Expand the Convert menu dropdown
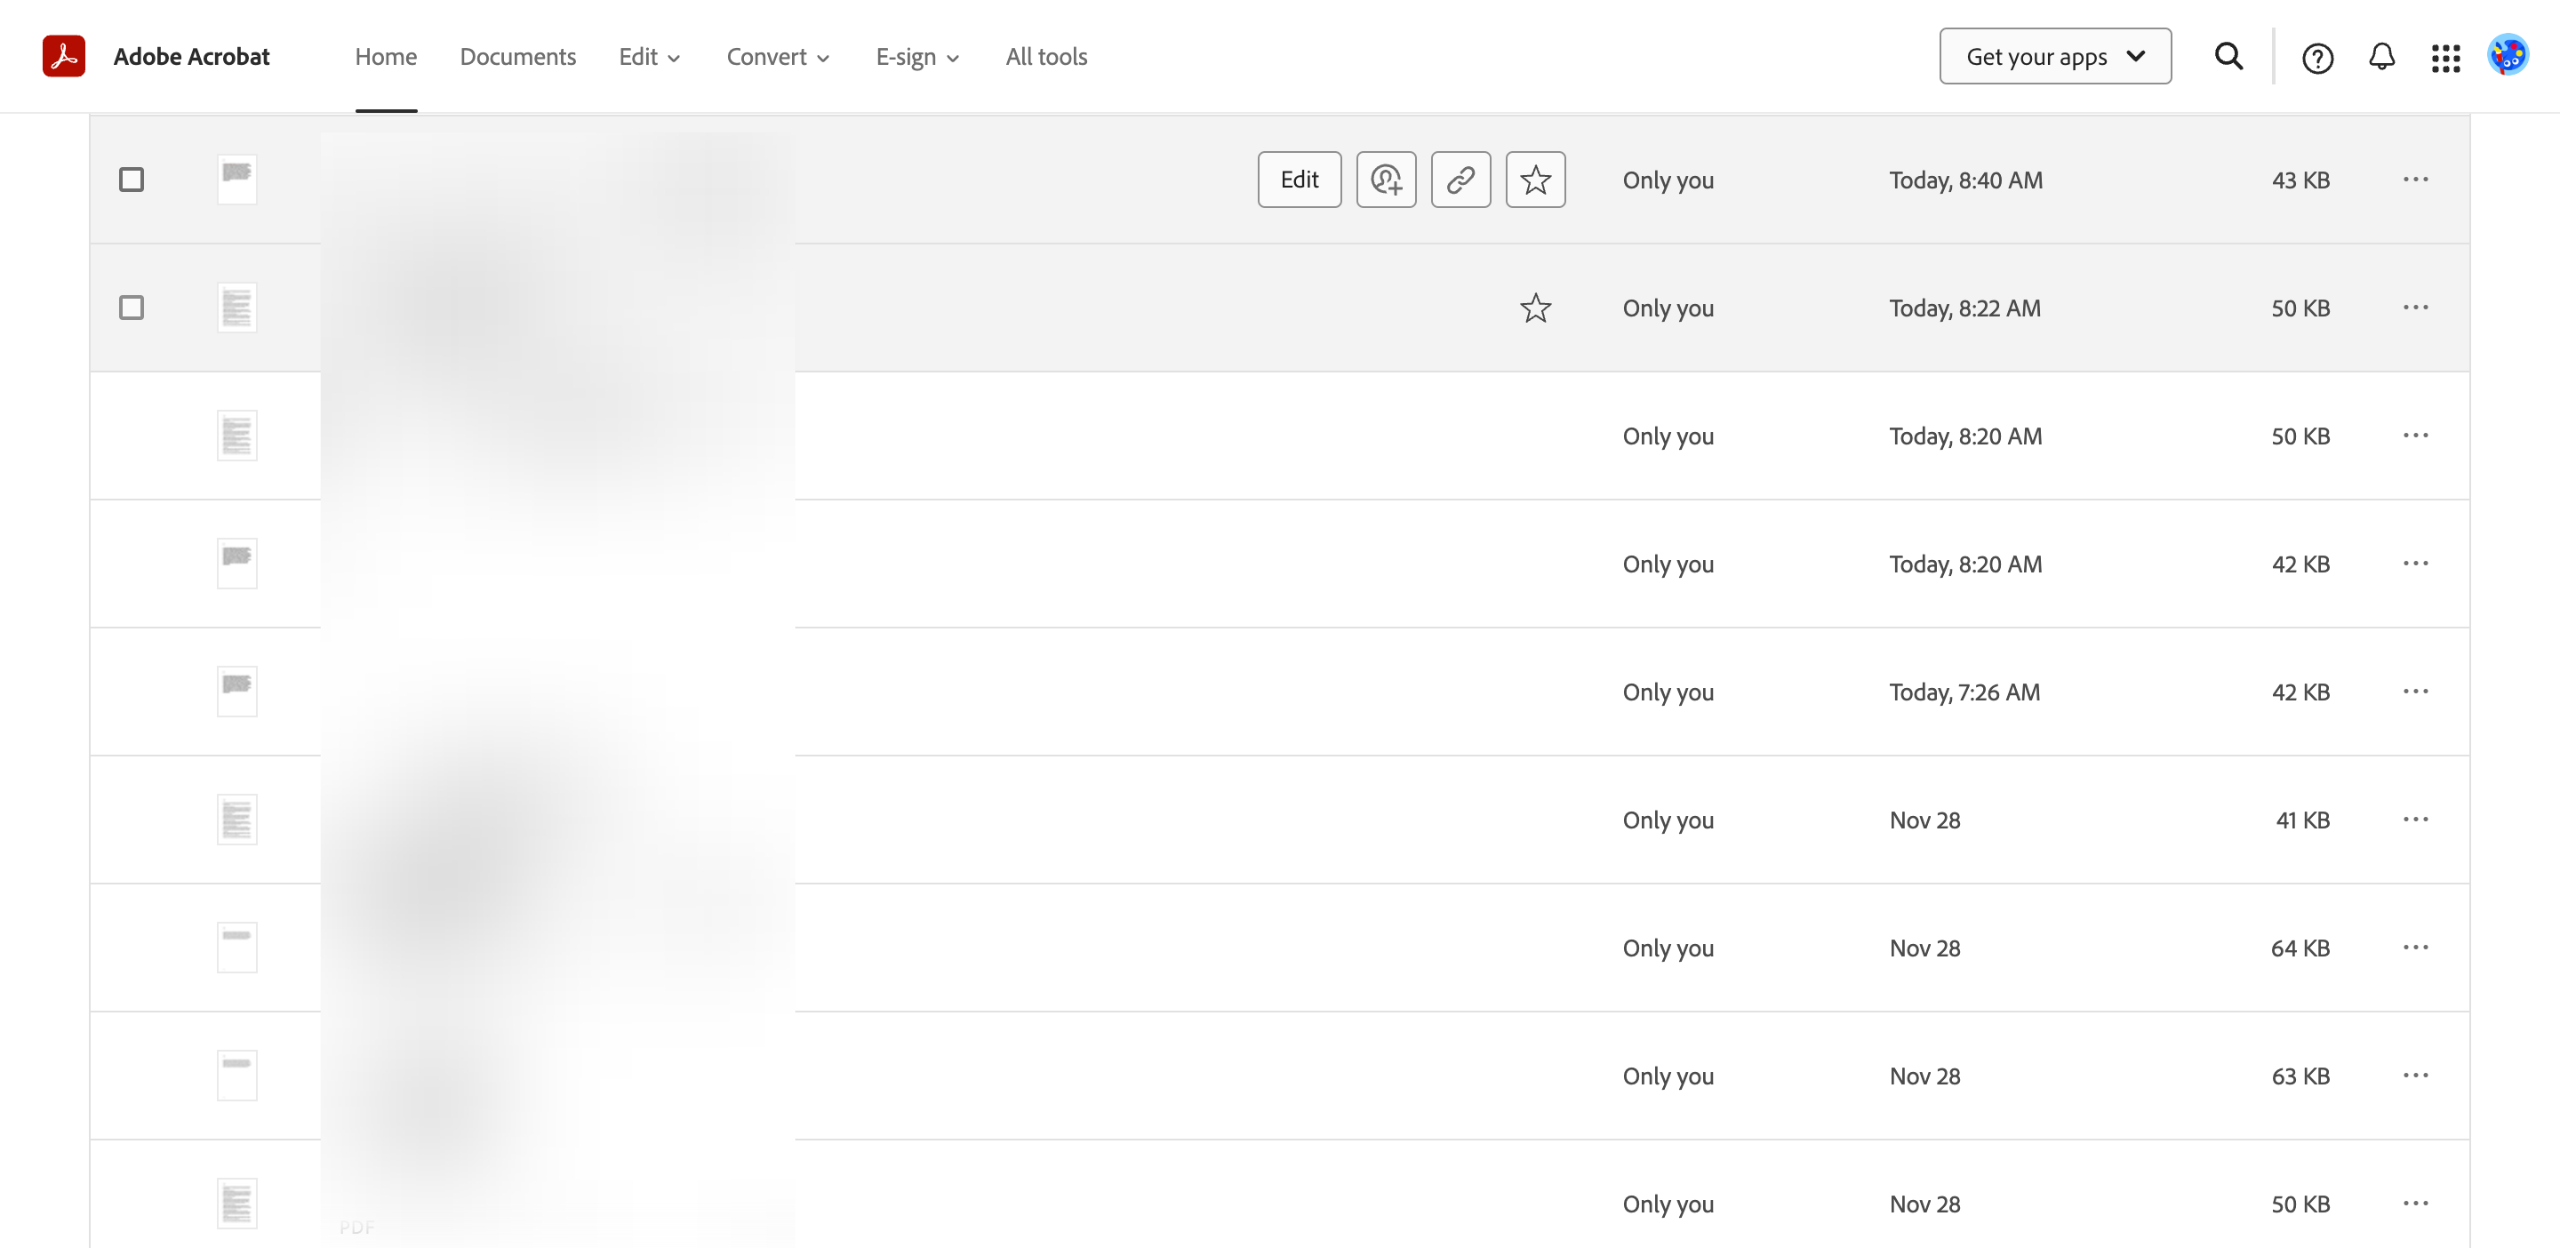The height and width of the screenshot is (1248, 2560). 777,57
